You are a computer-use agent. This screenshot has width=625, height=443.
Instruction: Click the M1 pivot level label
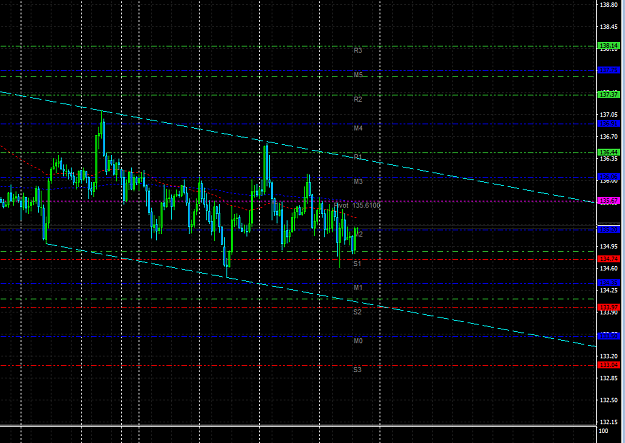click(358, 287)
